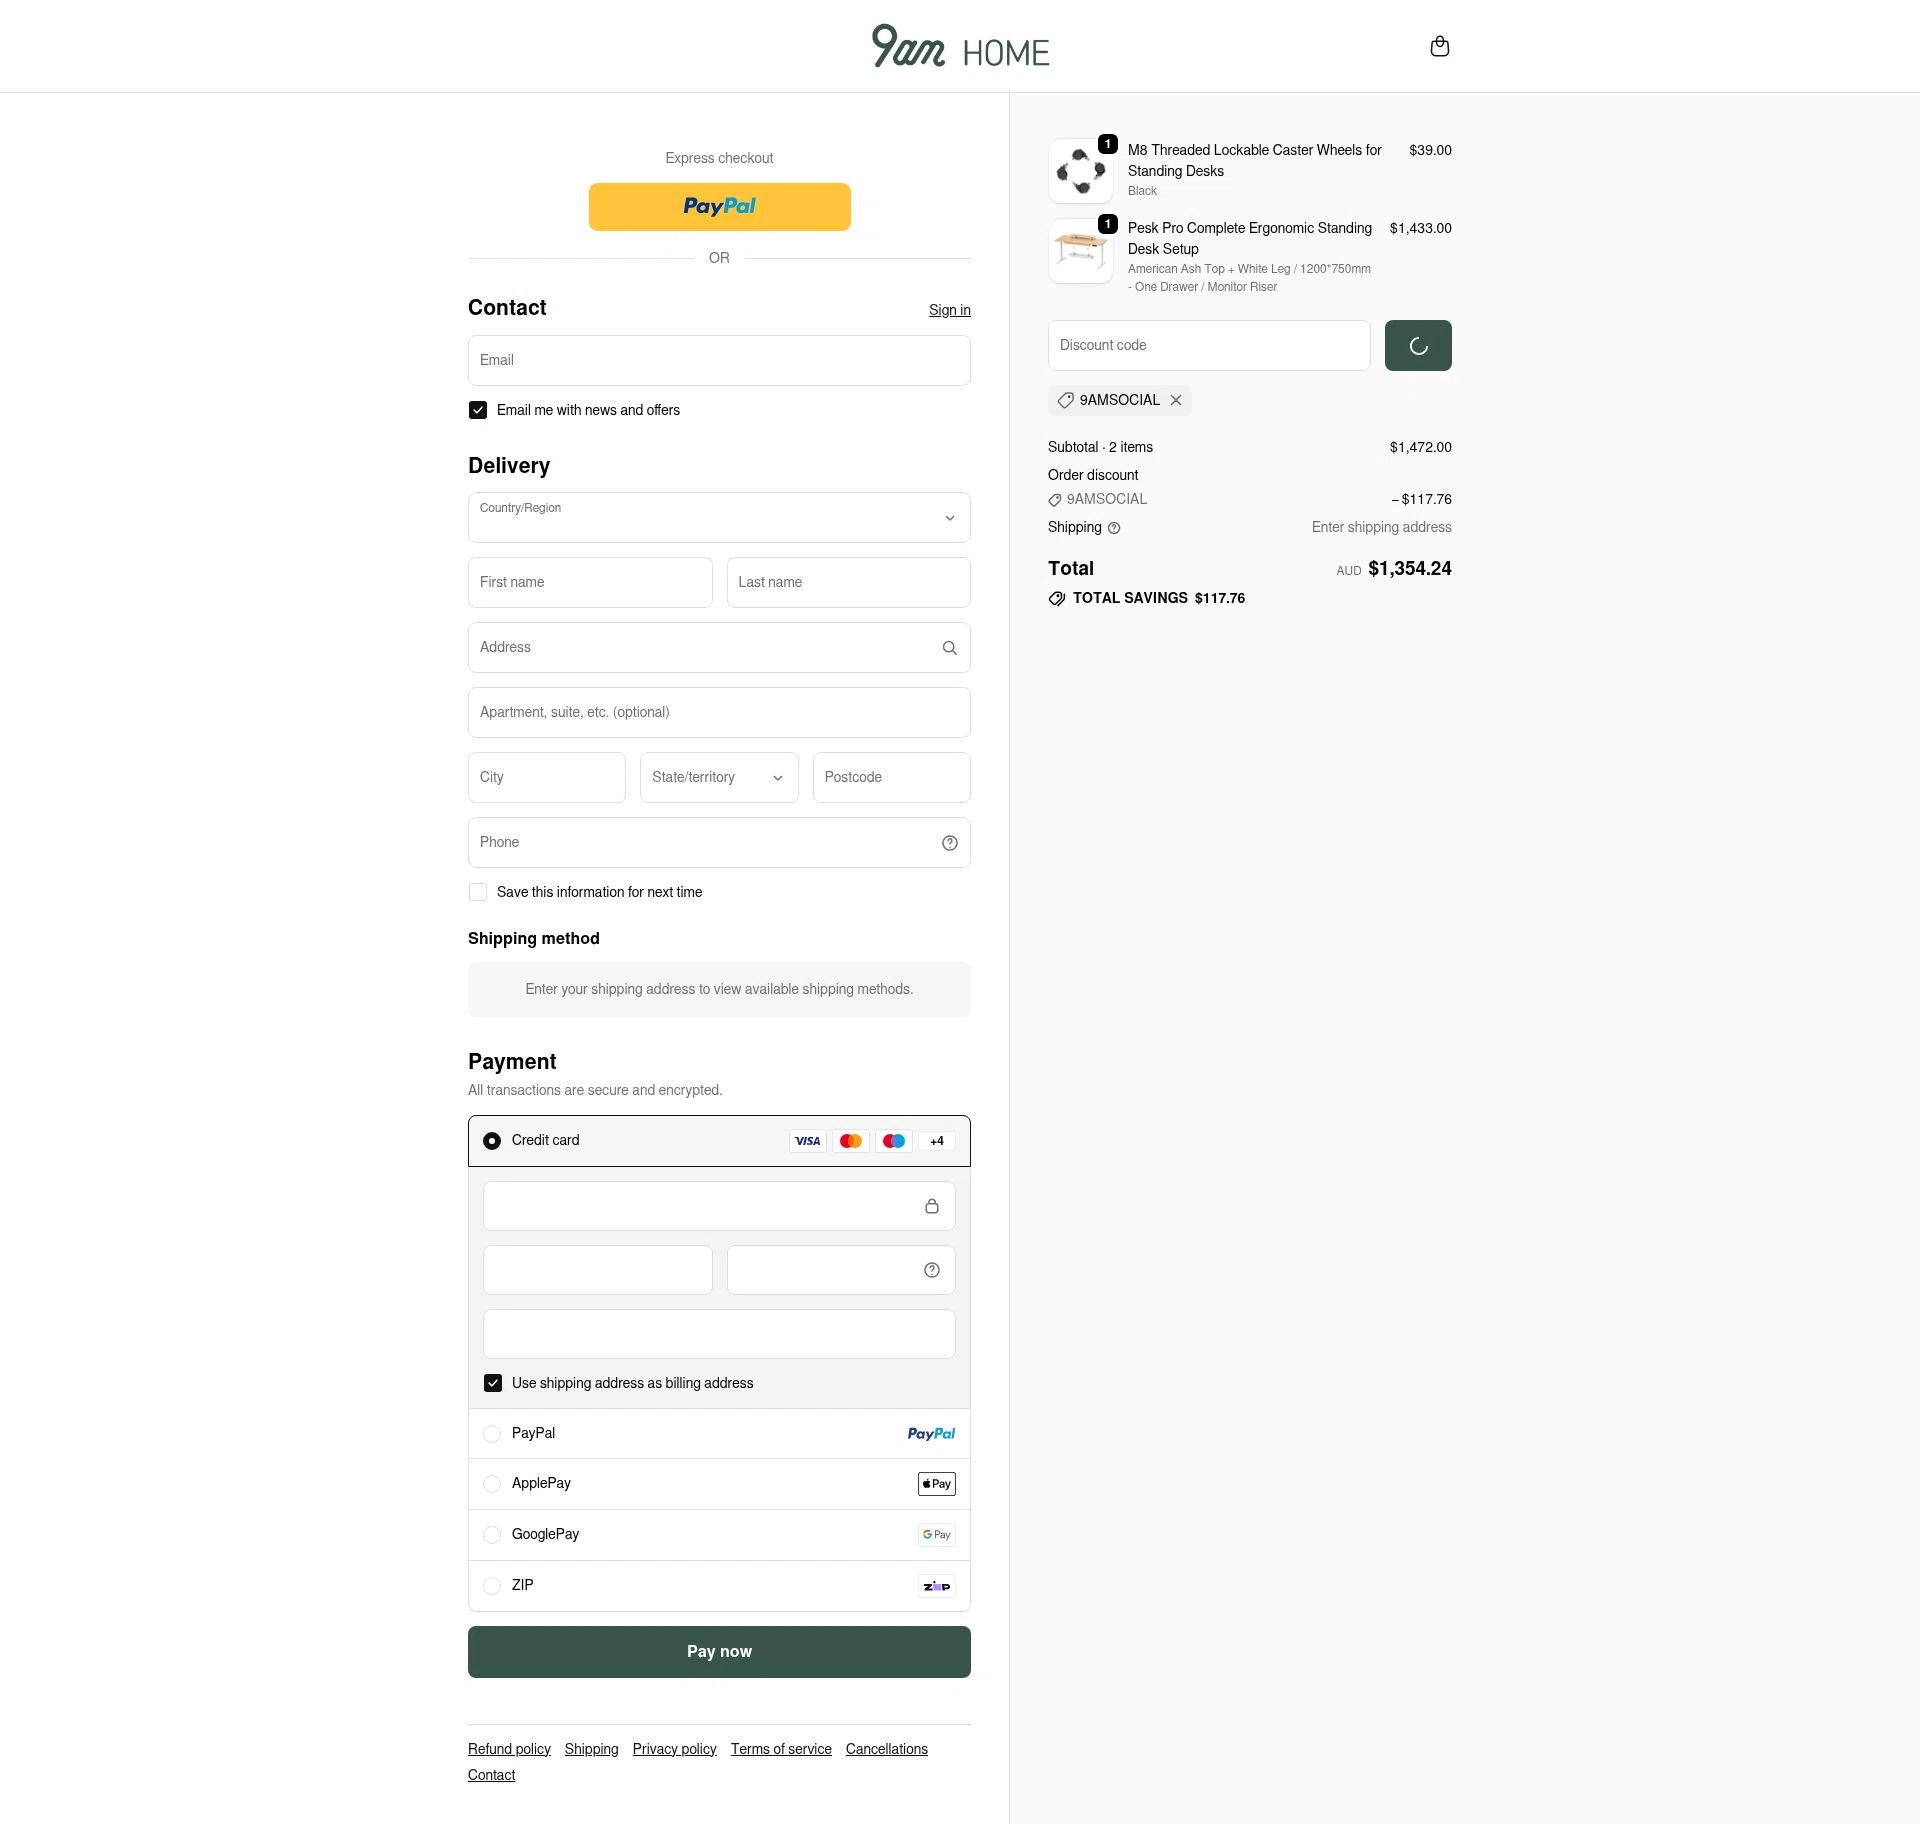1920x1824 pixels.
Task: Click the help icon in the security code field
Action: [931, 1270]
